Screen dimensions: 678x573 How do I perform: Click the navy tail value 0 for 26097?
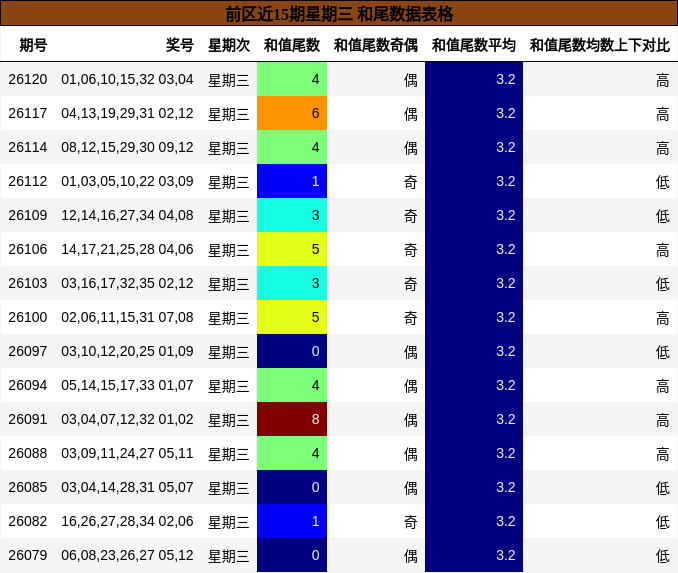click(292, 351)
